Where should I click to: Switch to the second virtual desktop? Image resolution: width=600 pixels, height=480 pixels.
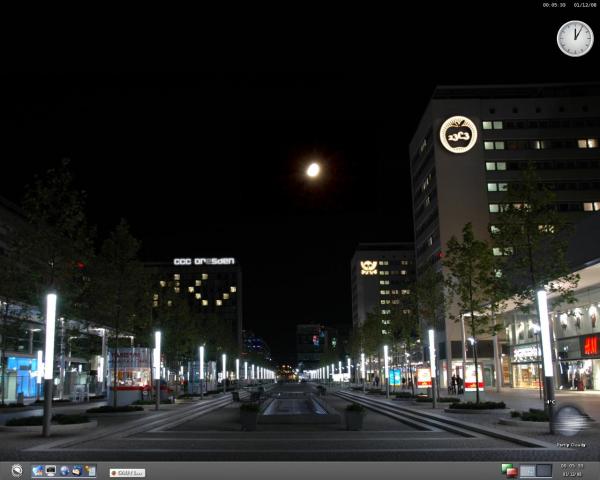[543, 471]
